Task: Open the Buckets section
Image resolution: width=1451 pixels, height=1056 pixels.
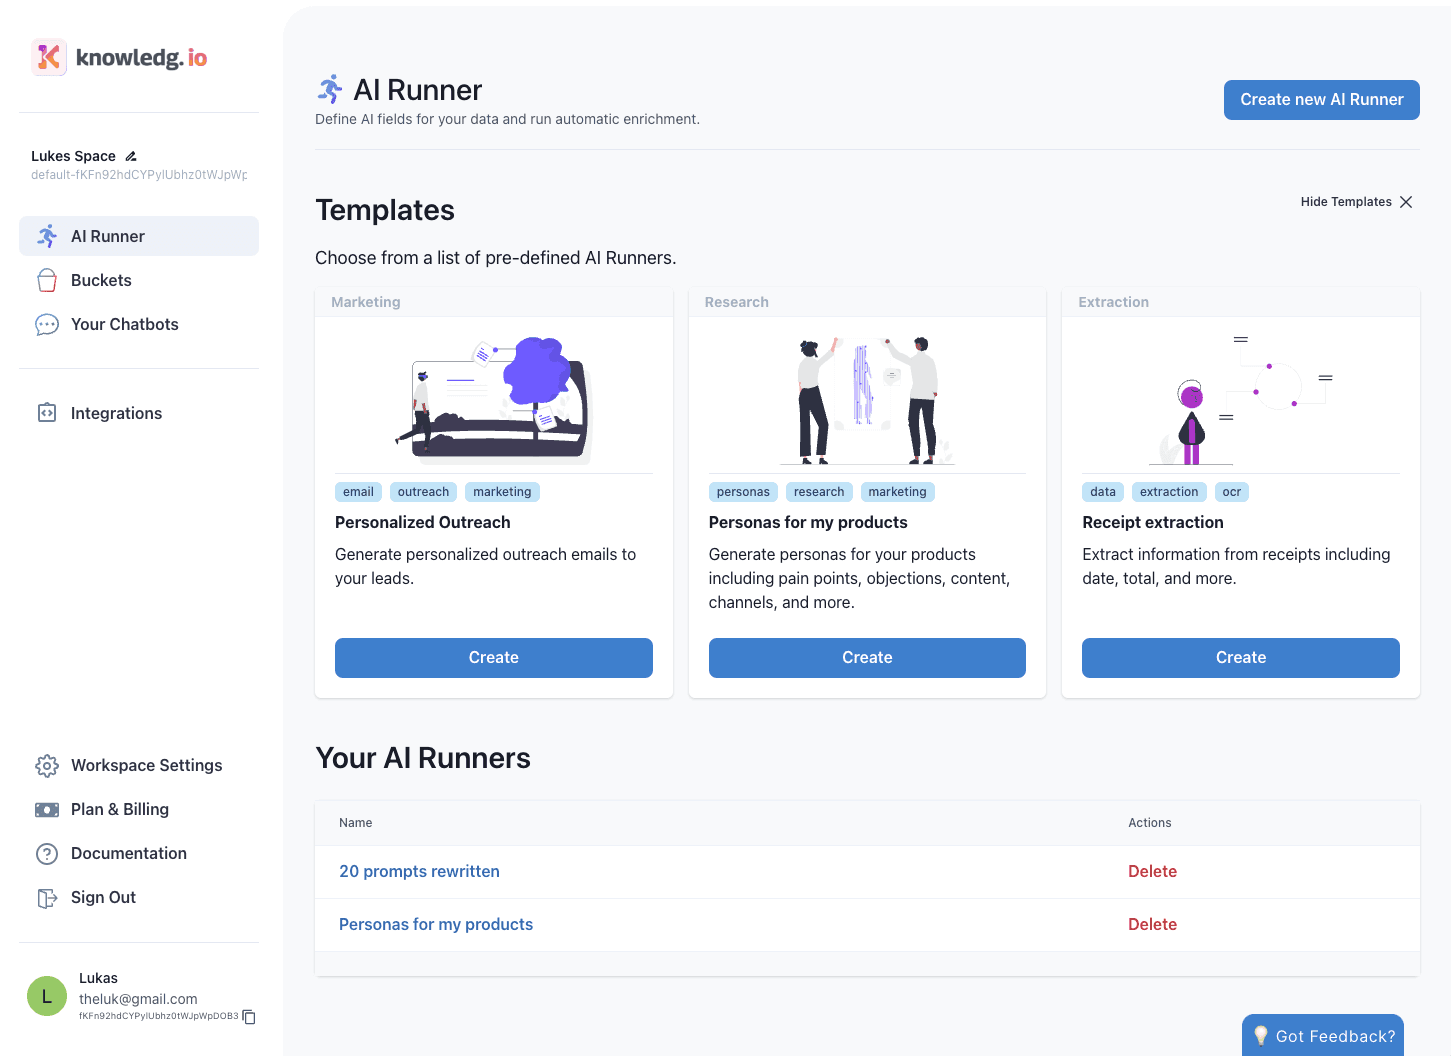Action: [x=103, y=280]
